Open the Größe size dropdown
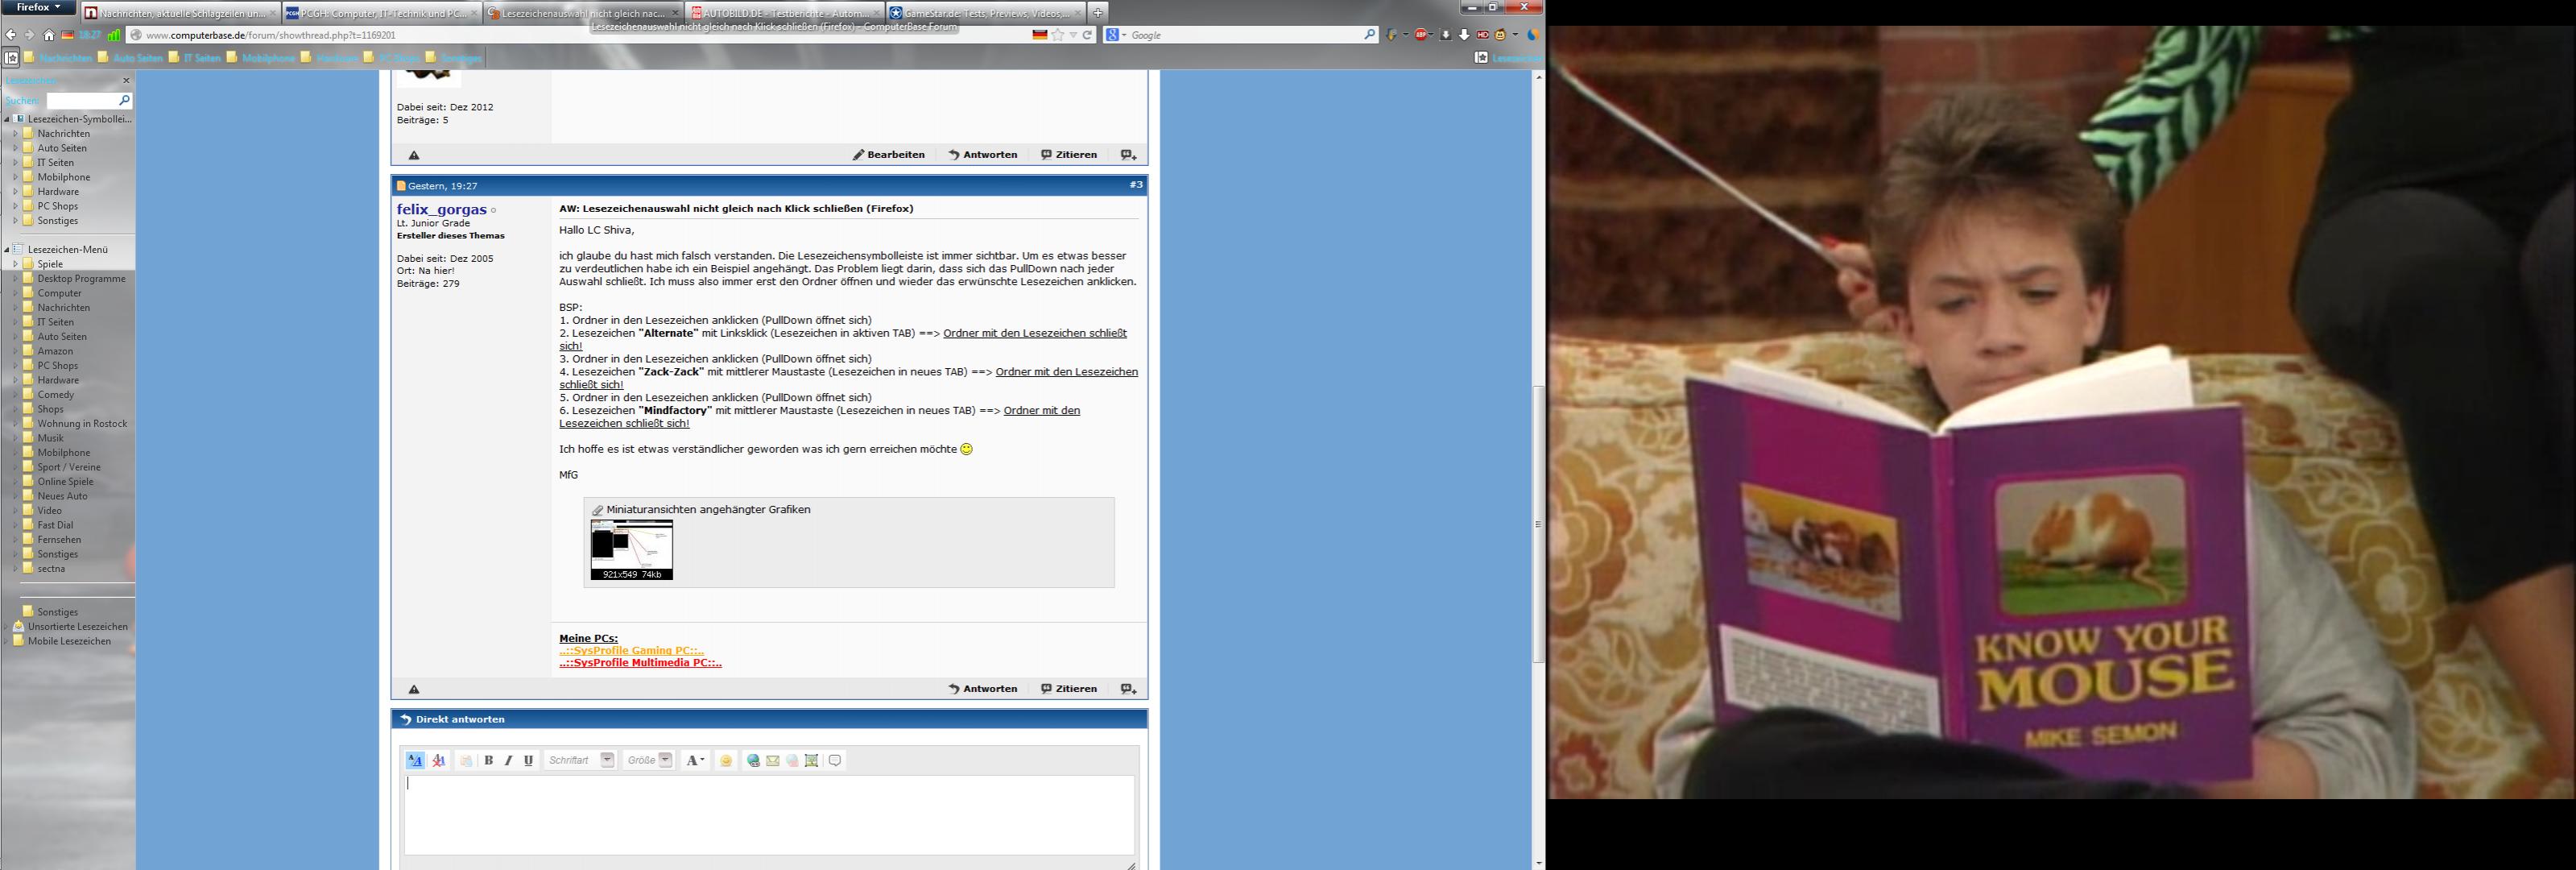This screenshot has height=870, width=2576. (665, 760)
